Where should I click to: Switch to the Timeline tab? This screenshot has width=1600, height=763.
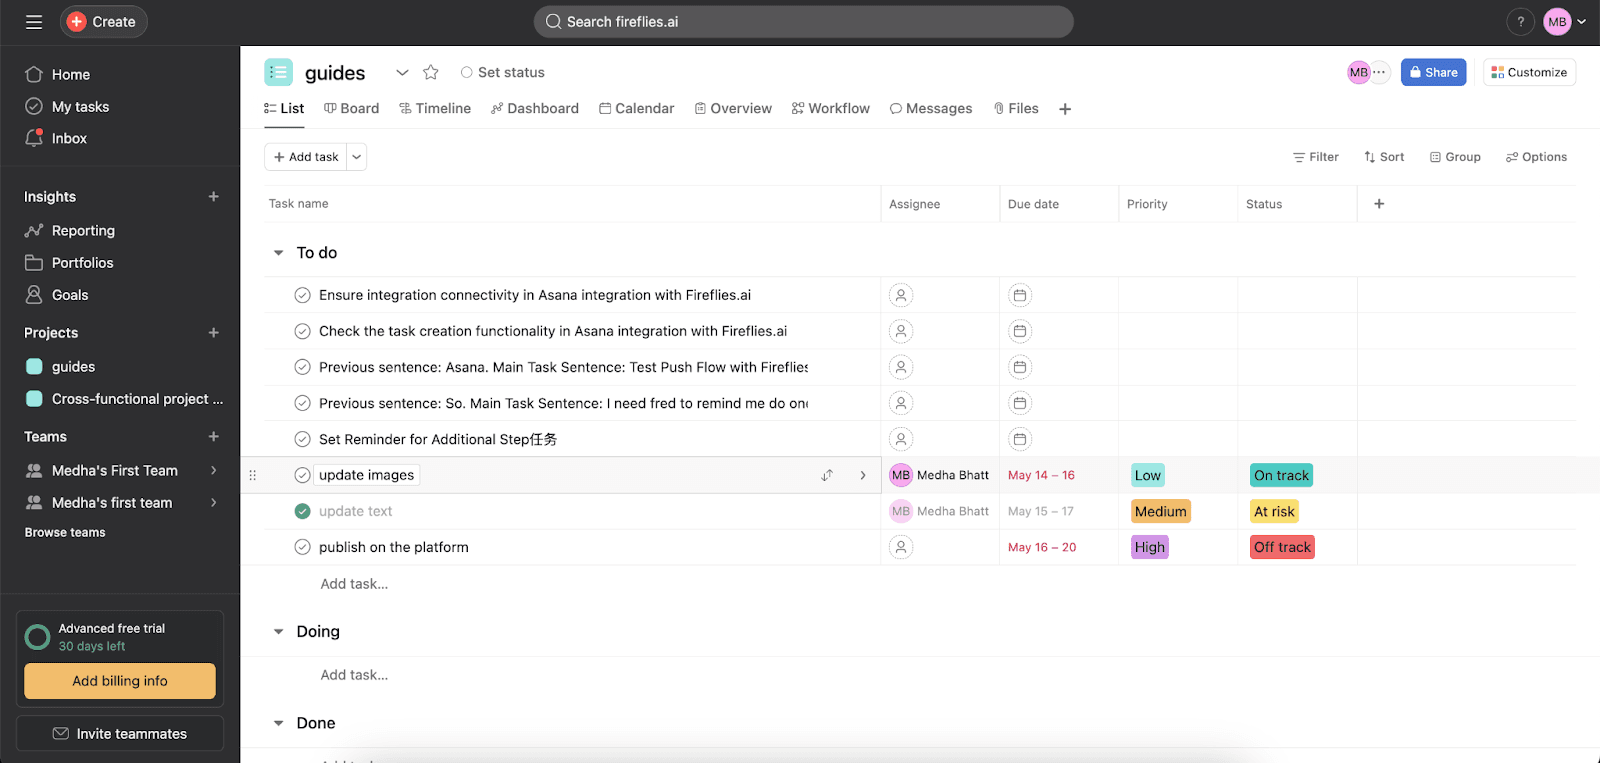[x=435, y=109]
